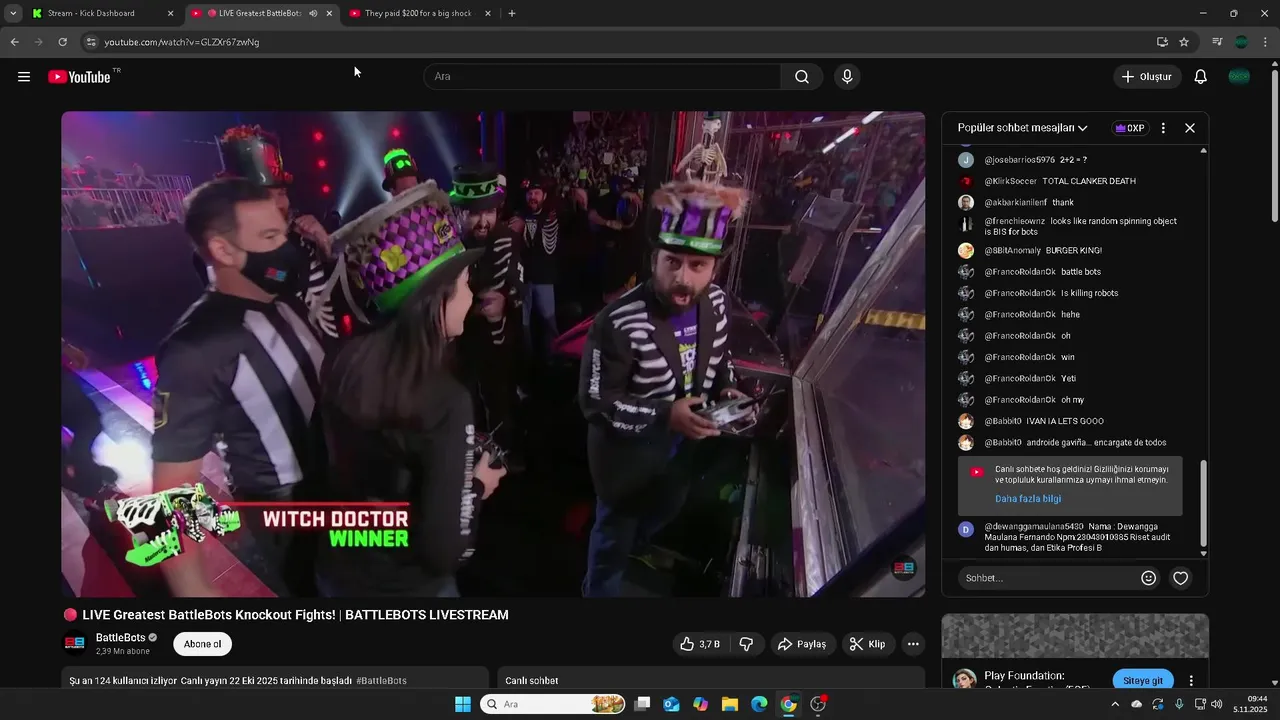The image size is (1280, 720).
Task: Click the Siteye git button
Action: (x=1143, y=680)
